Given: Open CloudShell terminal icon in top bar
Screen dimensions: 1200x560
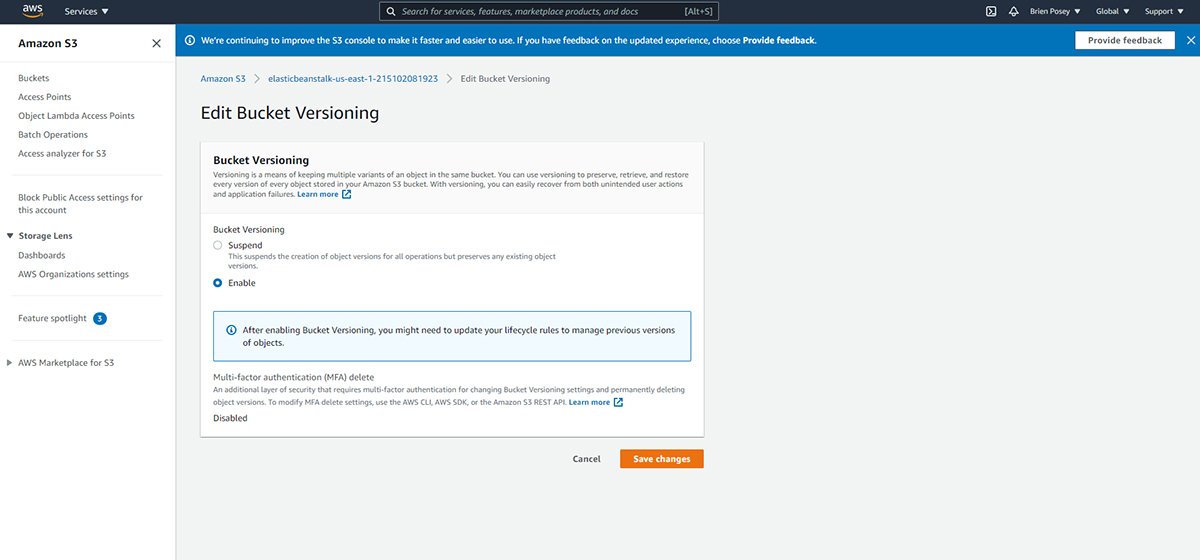Looking at the screenshot, I should 990,12.
